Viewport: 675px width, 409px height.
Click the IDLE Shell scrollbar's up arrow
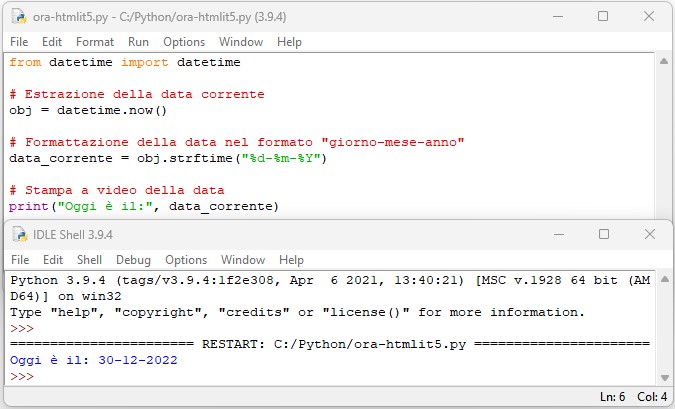point(664,280)
